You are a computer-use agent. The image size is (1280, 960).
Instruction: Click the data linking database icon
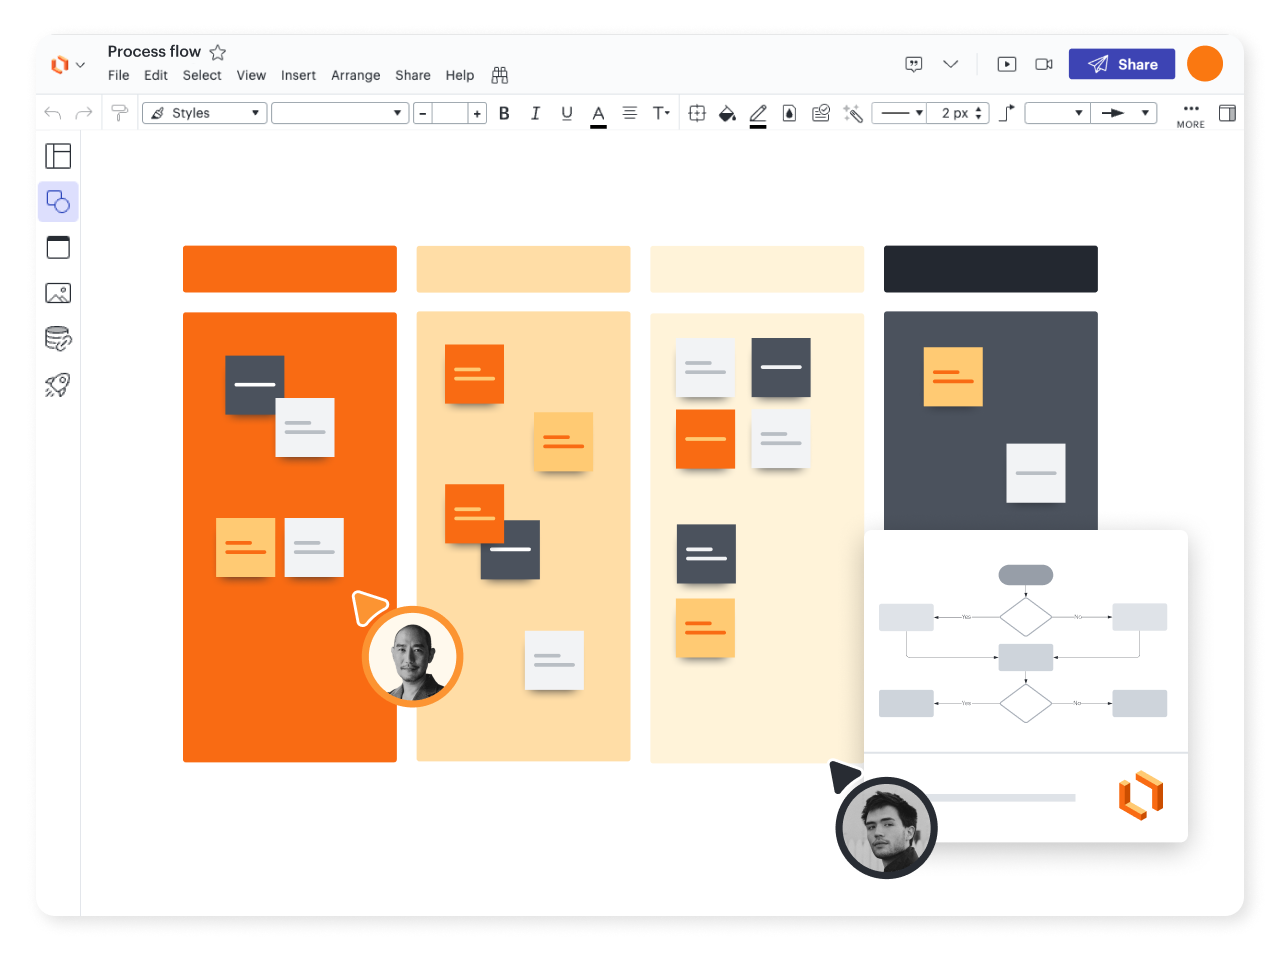58,339
